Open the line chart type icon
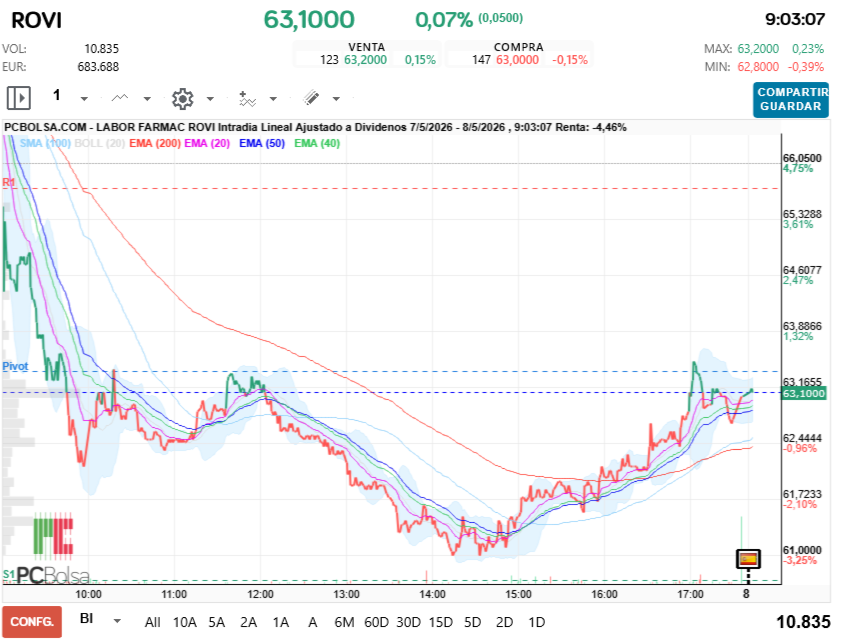 [x=119, y=98]
